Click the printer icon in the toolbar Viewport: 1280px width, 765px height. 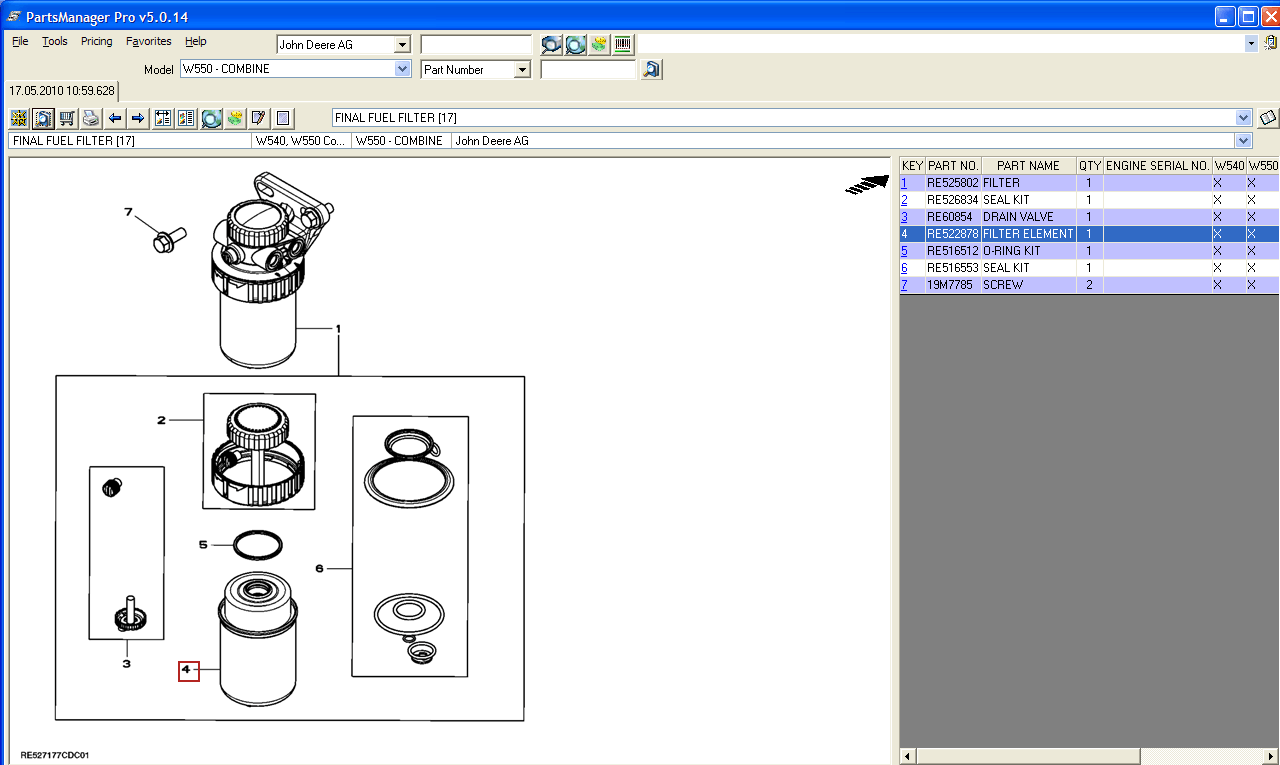coord(91,118)
